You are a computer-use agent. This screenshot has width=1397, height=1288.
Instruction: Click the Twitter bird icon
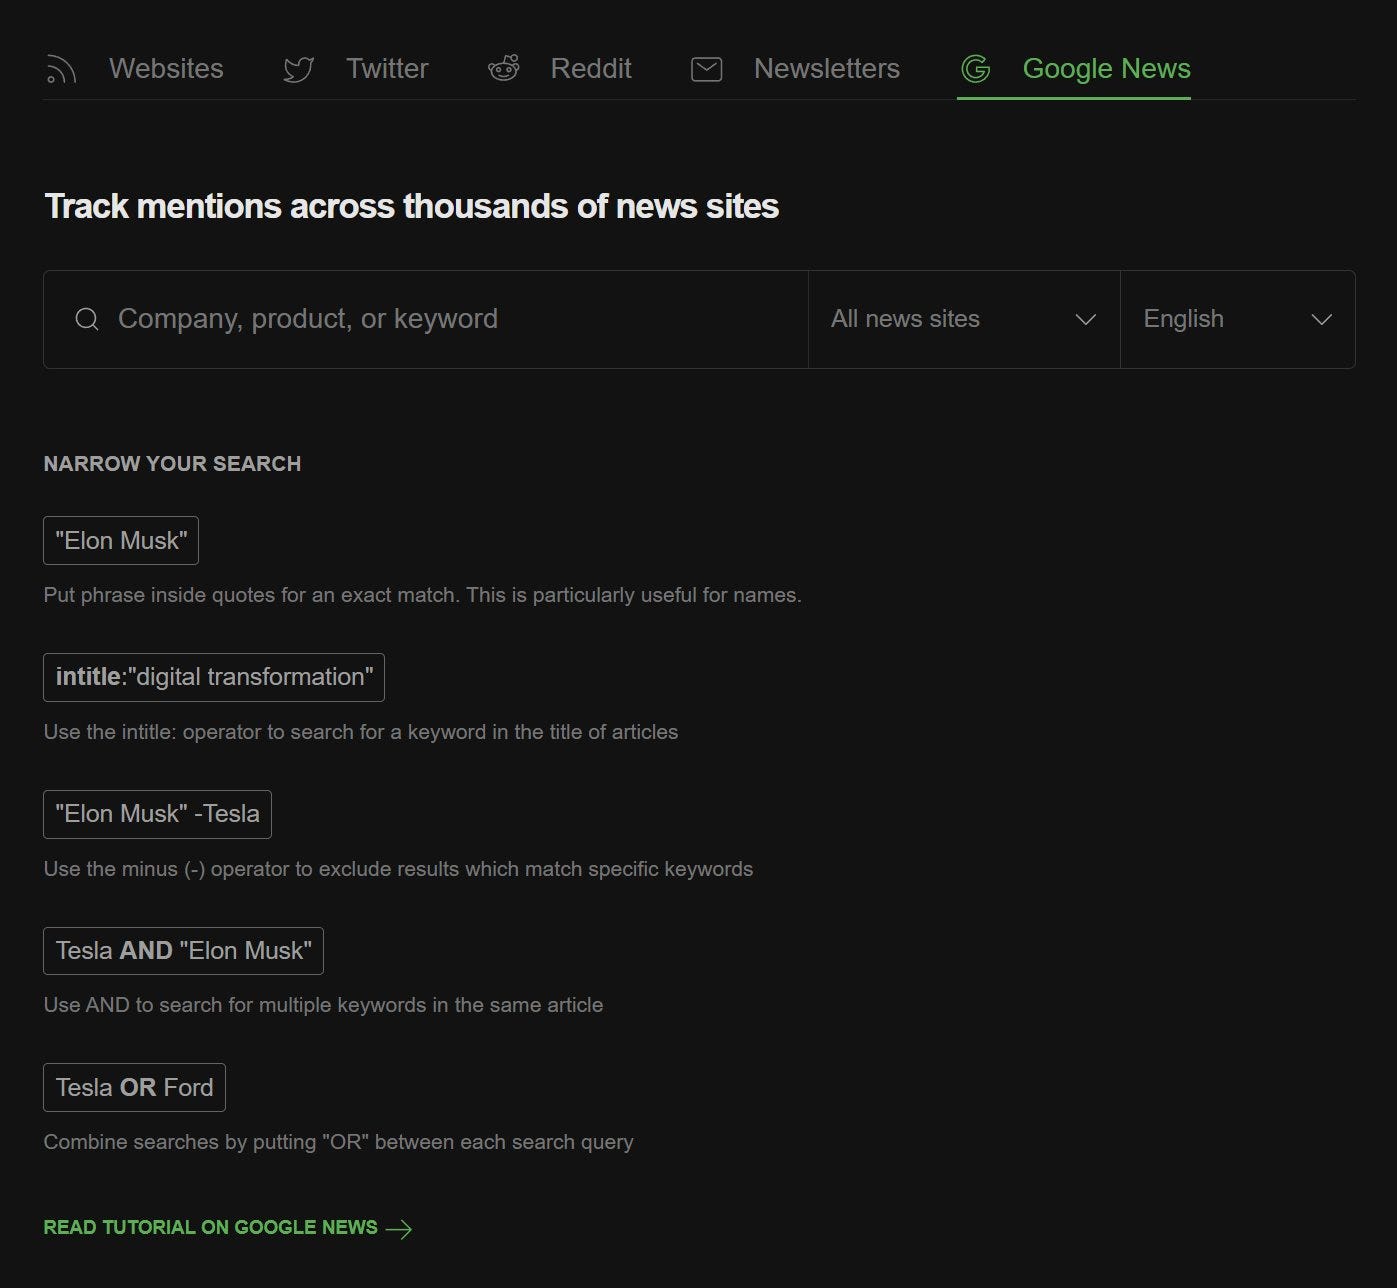(x=298, y=69)
